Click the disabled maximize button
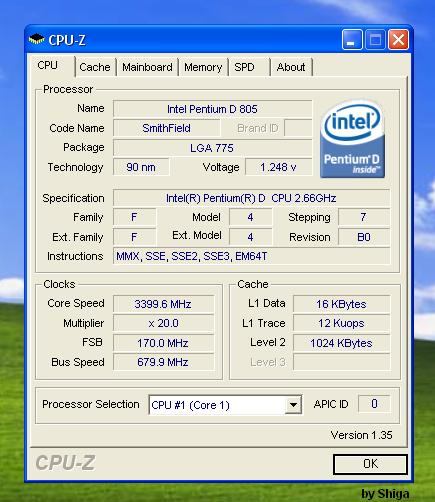The image size is (435, 502). (375, 40)
